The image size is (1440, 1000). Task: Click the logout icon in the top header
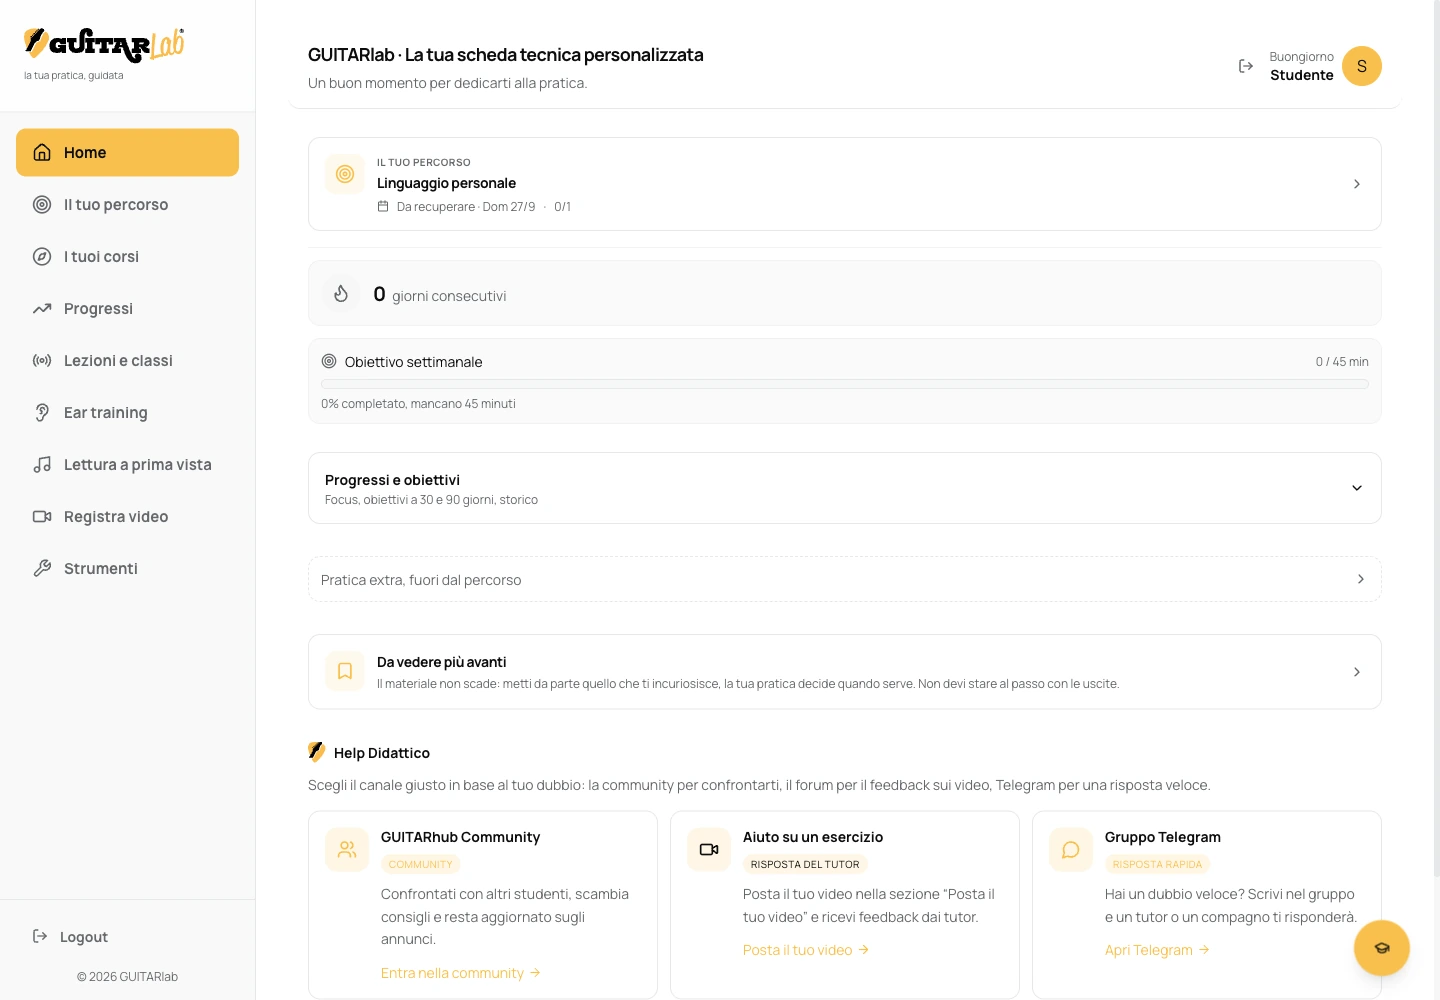click(x=1246, y=66)
